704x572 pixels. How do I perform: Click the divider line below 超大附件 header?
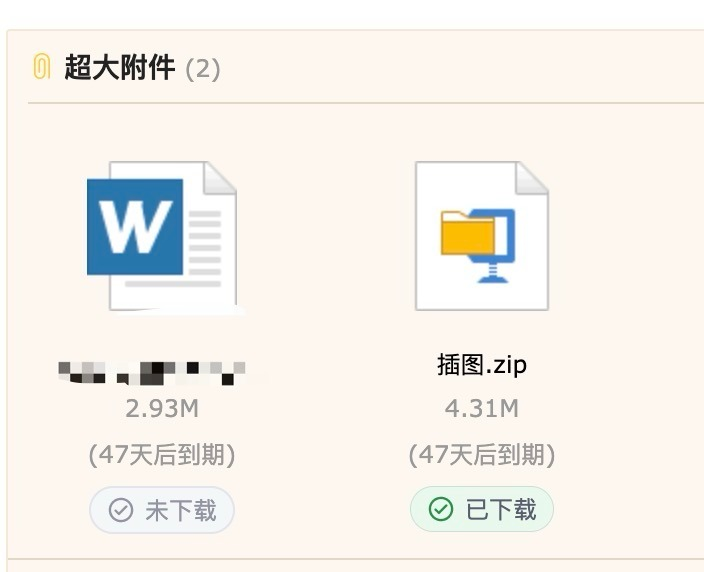360,103
